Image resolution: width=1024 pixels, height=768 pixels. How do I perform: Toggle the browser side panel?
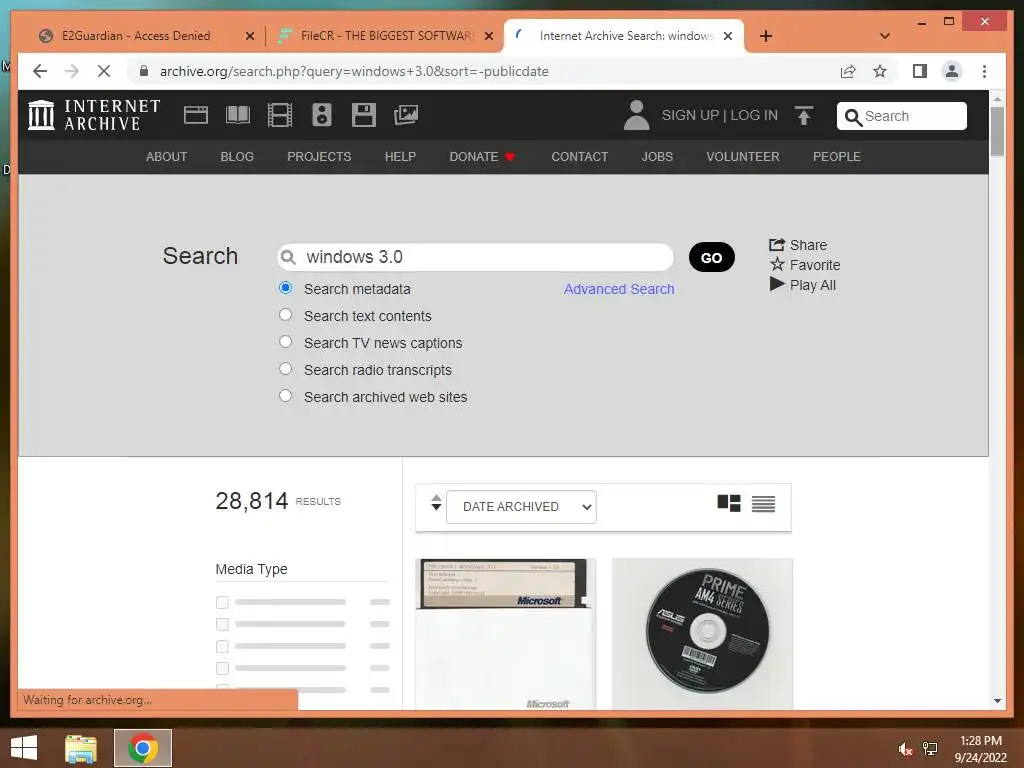pyautogui.click(x=920, y=71)
